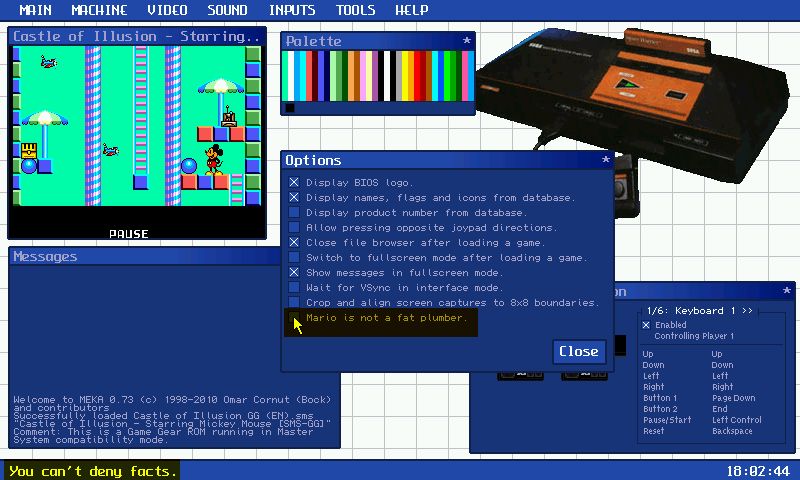Toggle the Enabled checkbox for Keyboard 1
Viewport: 800px width, 480px height.
coord(646,325)
